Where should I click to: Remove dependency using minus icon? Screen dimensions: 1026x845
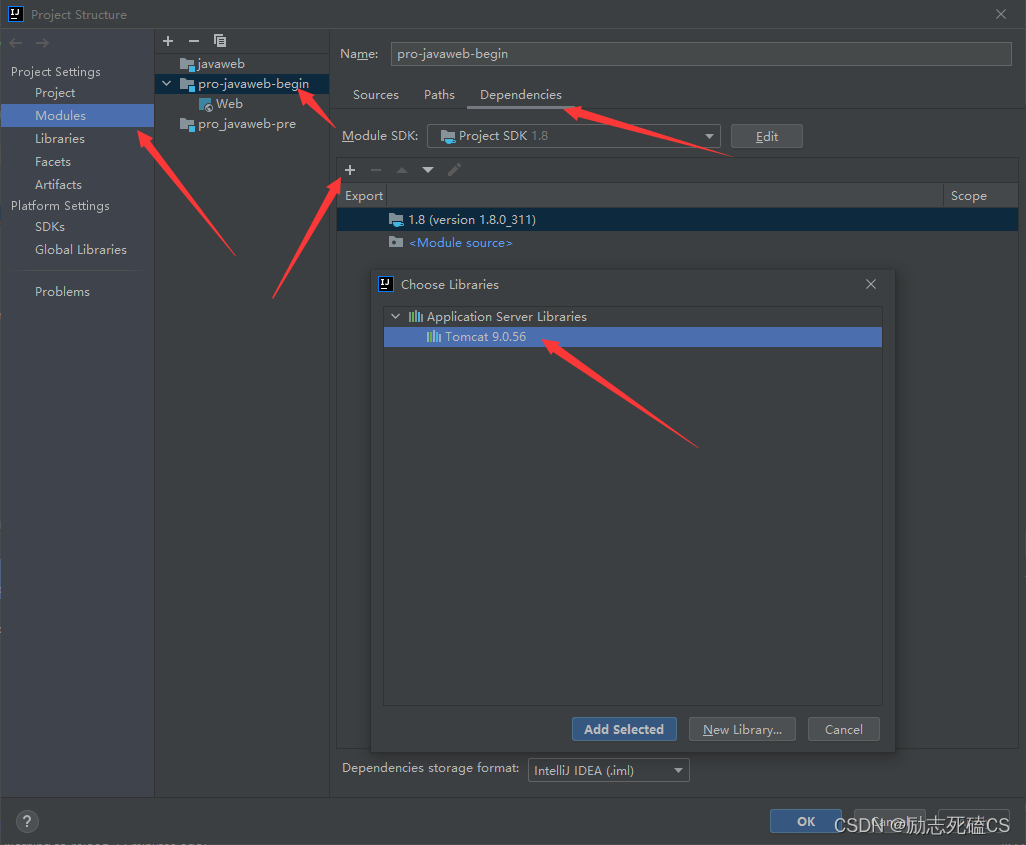coord(376,170)
